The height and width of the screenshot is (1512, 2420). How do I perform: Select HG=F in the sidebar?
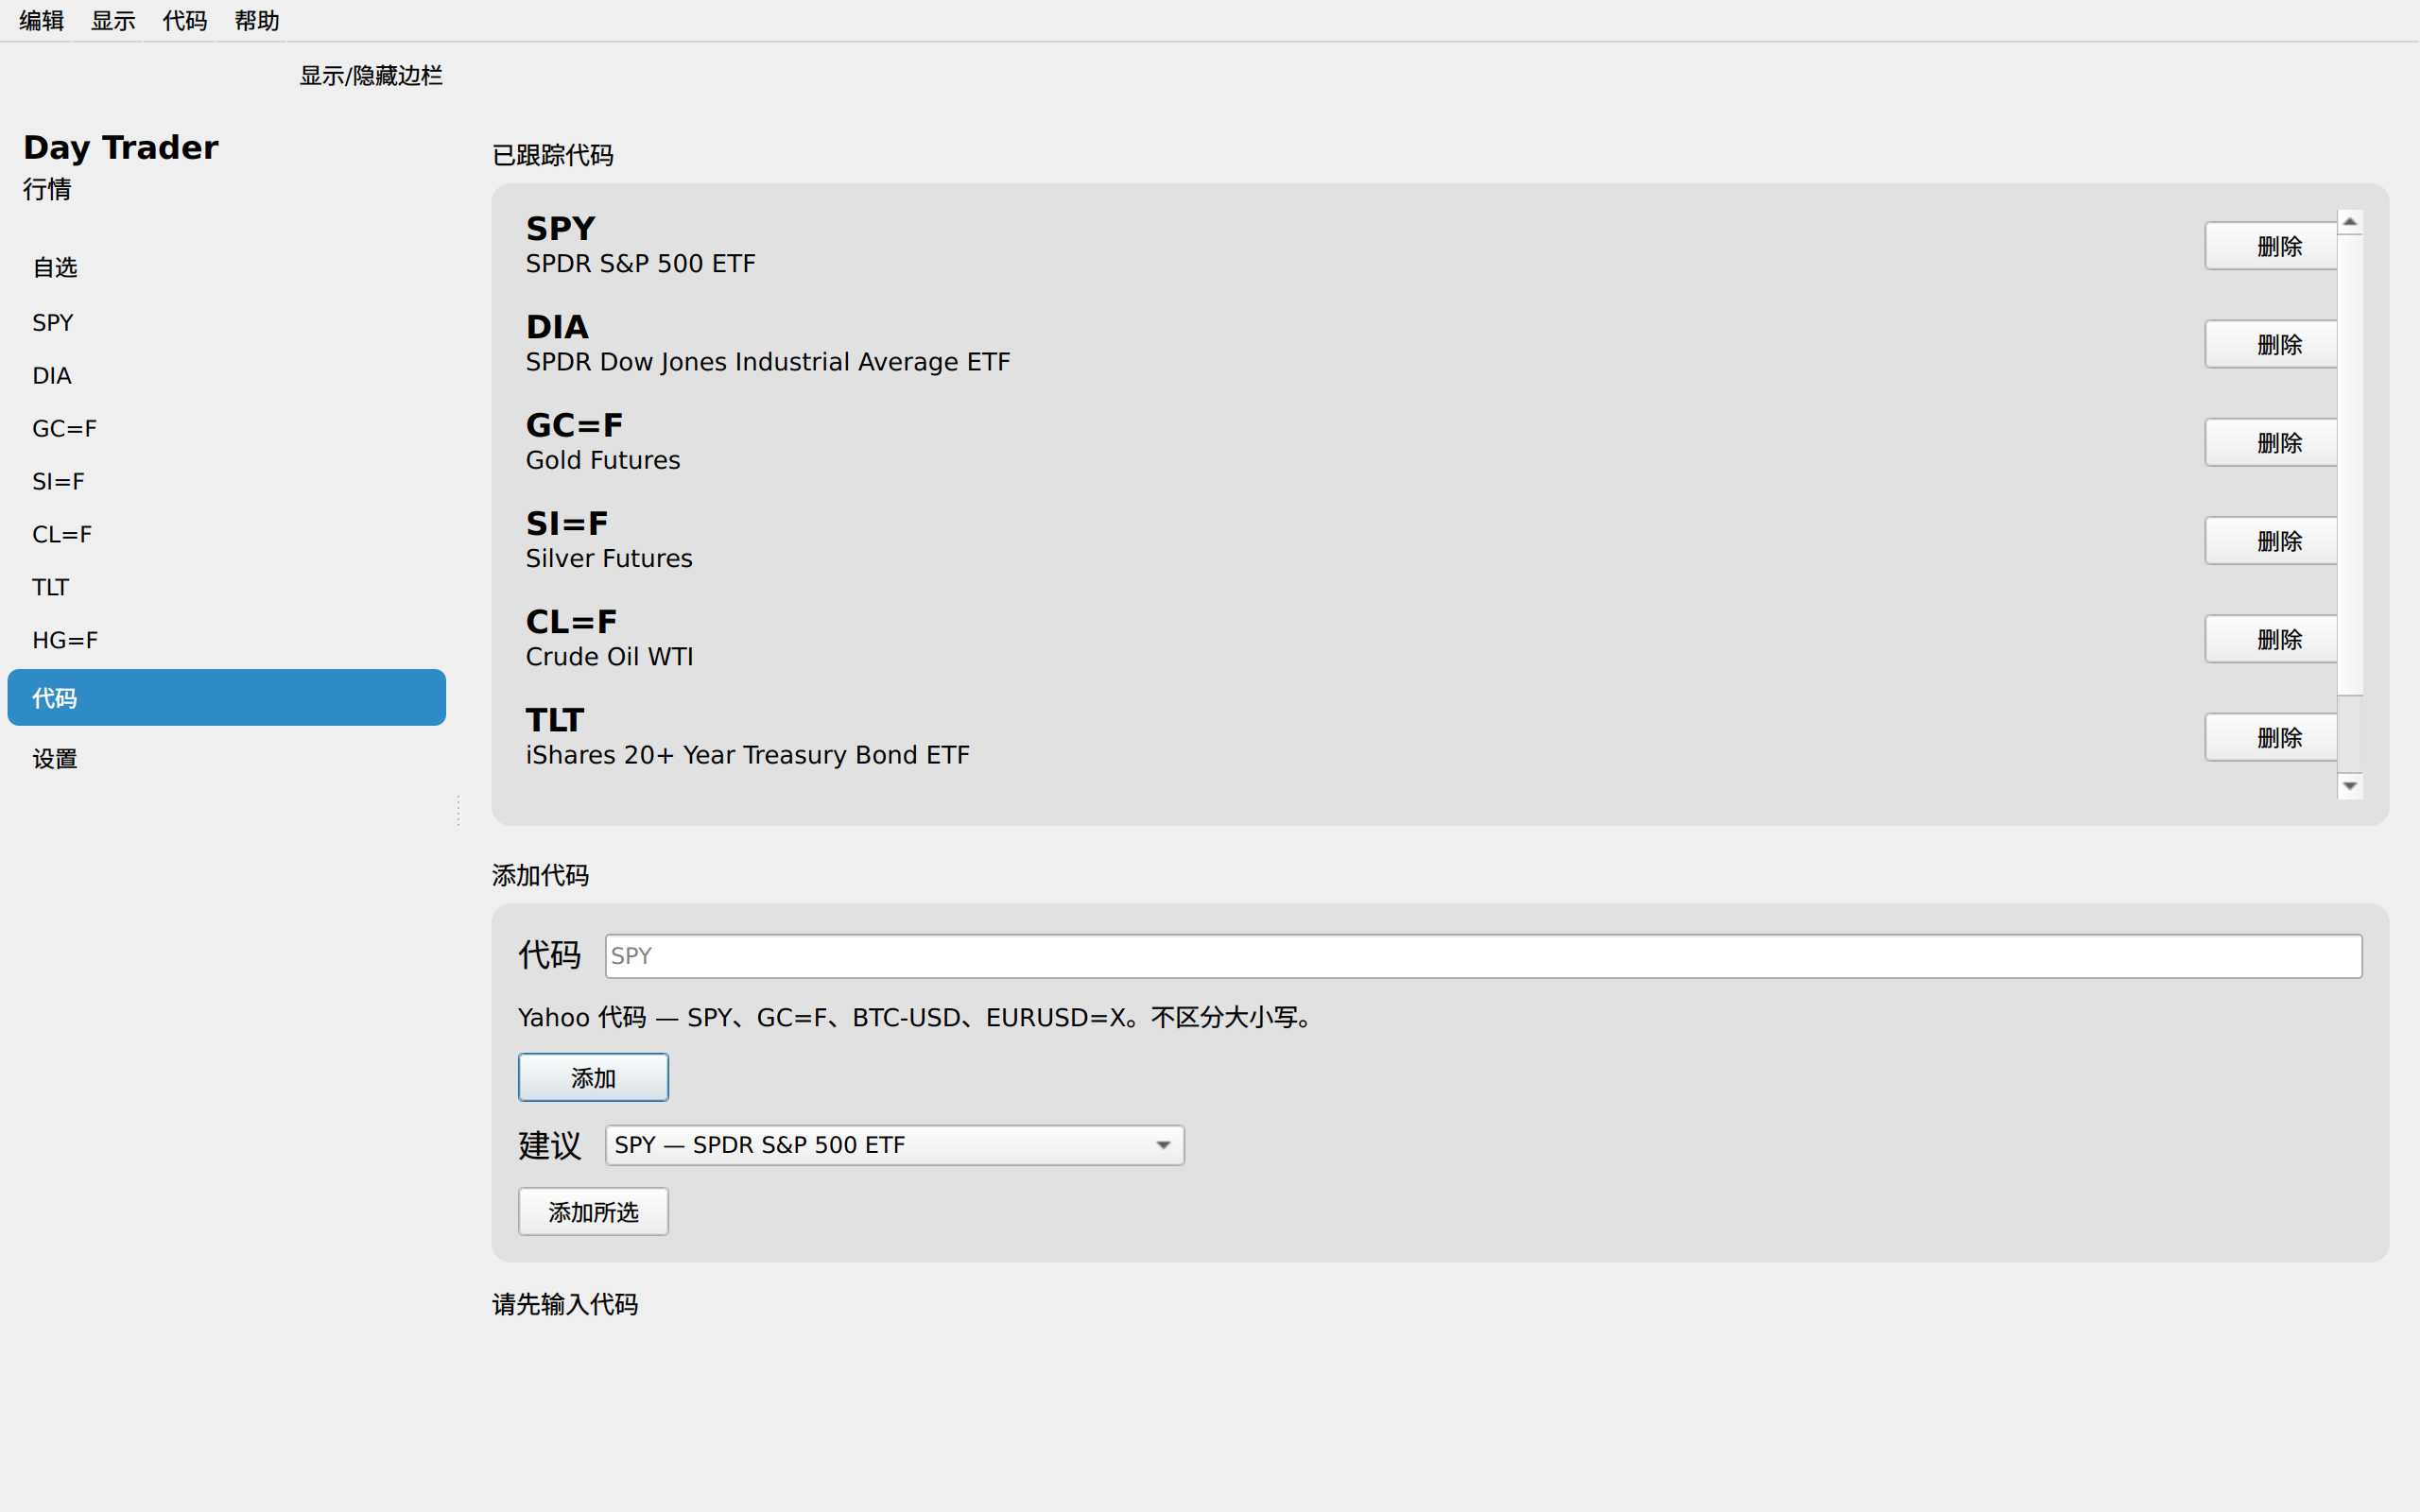(226, 641)
